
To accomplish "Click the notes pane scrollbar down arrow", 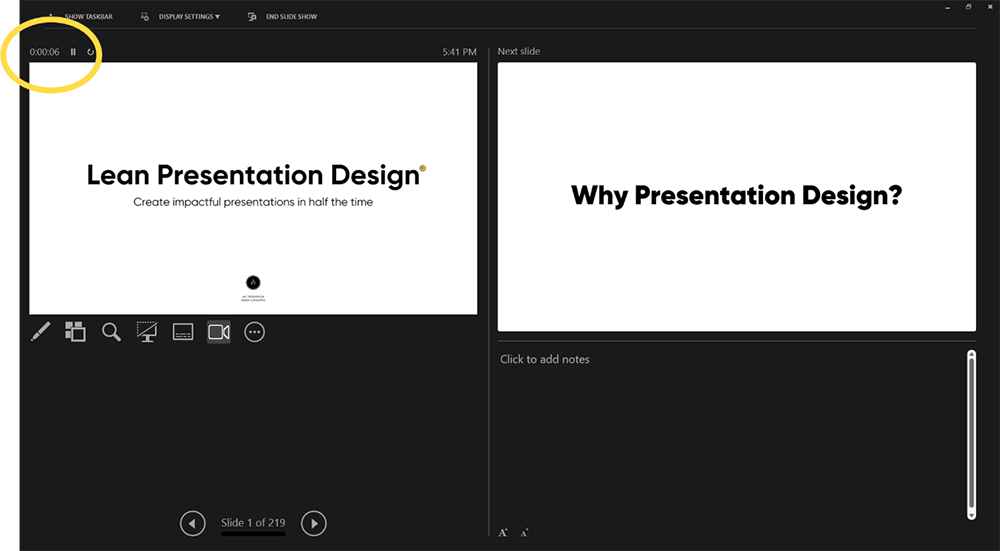I will click(x=971, y=515).
